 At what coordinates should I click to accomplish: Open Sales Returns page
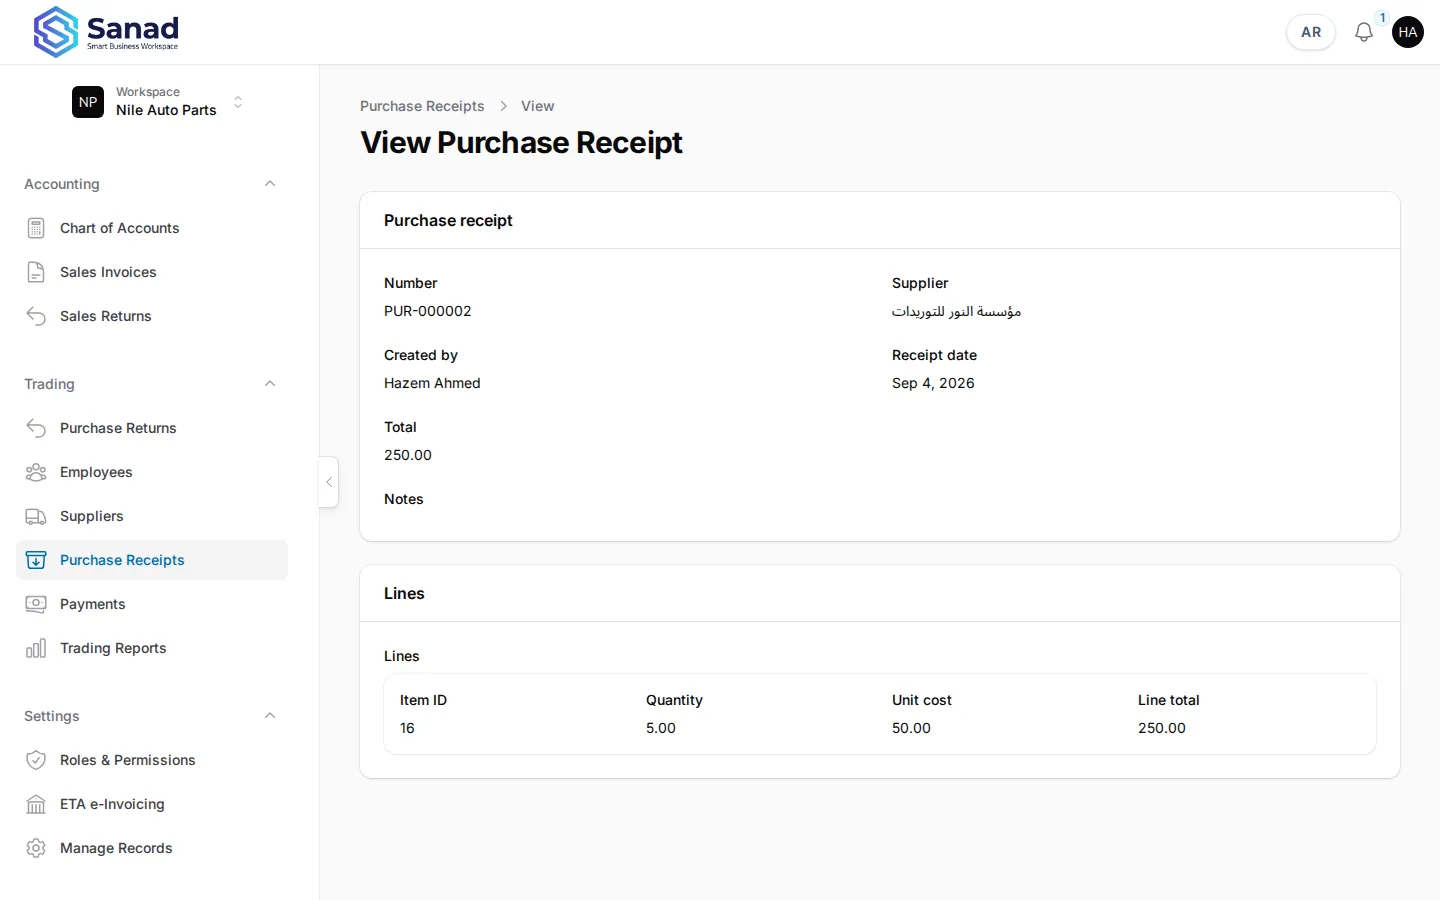(x=152, y=316)
